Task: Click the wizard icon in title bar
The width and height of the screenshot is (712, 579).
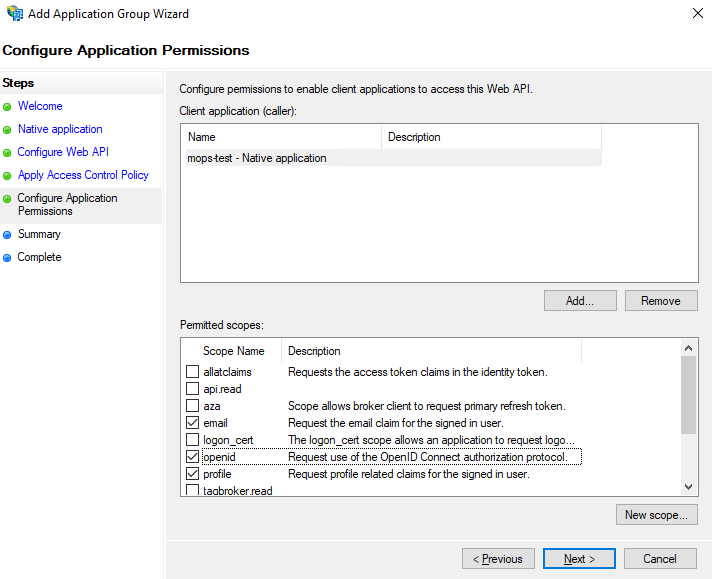Action: click(14, 14)
